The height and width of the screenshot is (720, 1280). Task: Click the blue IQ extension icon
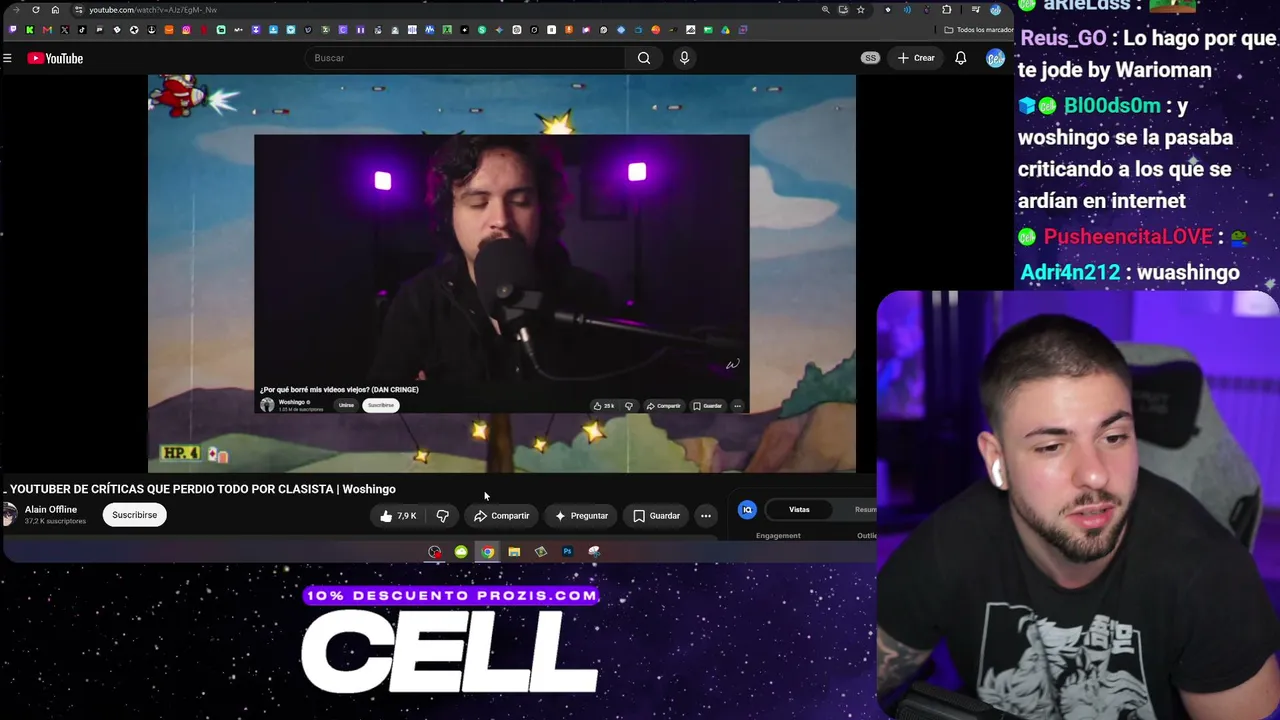pos(747,510)
